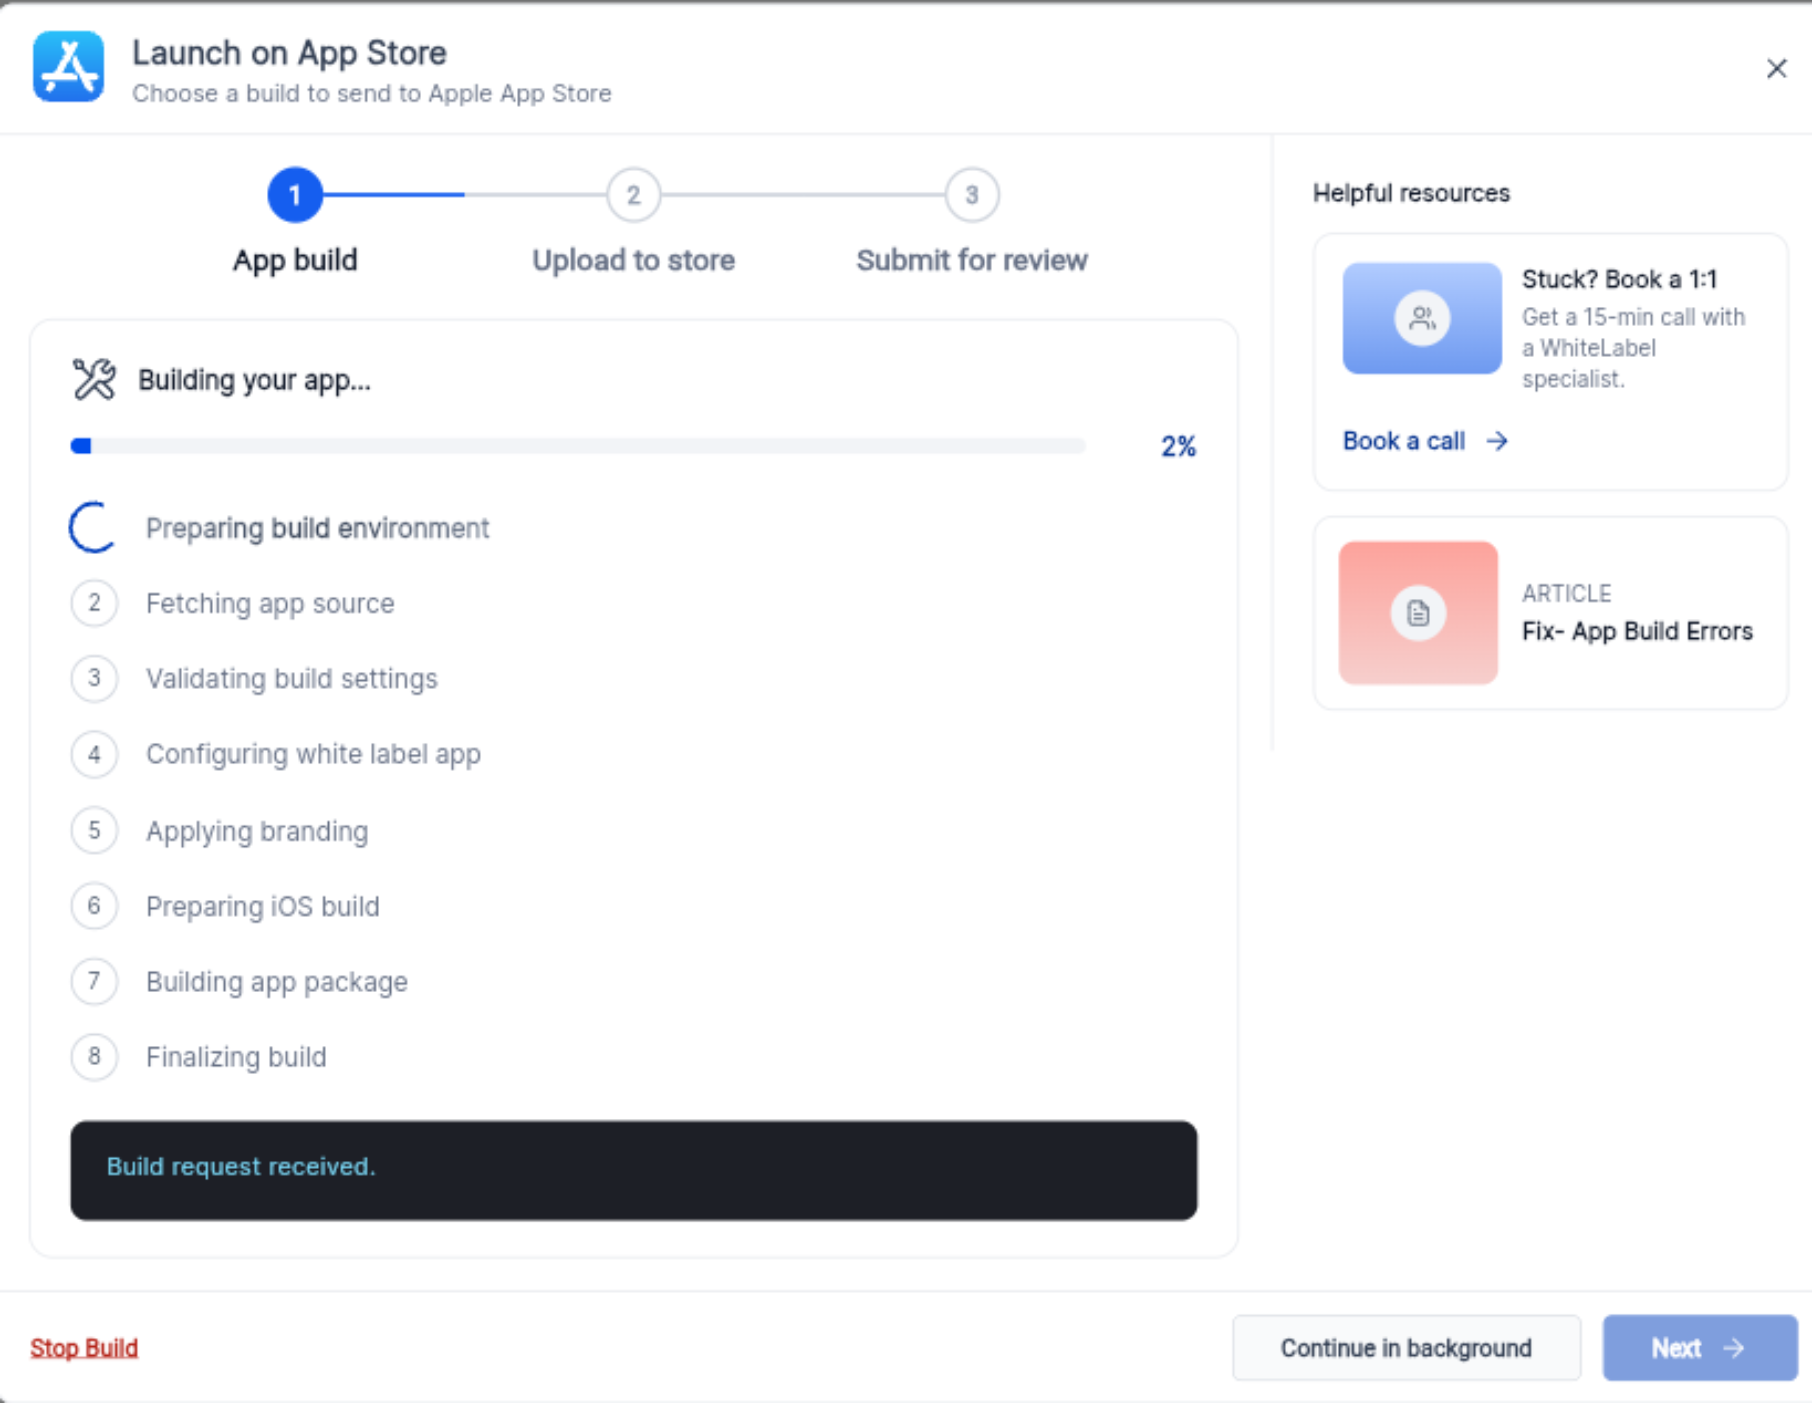Viewport: 1812px width, 1403px height.
Task: Click the Stop Build link
Action: (x=84, y=1348)
